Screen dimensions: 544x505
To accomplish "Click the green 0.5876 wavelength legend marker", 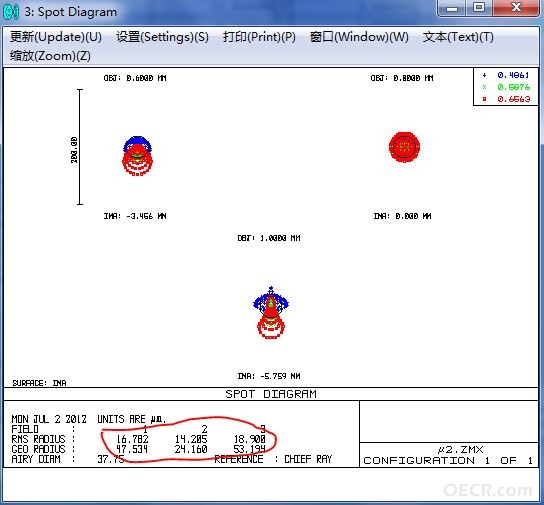I will click(x=485, y=87).
